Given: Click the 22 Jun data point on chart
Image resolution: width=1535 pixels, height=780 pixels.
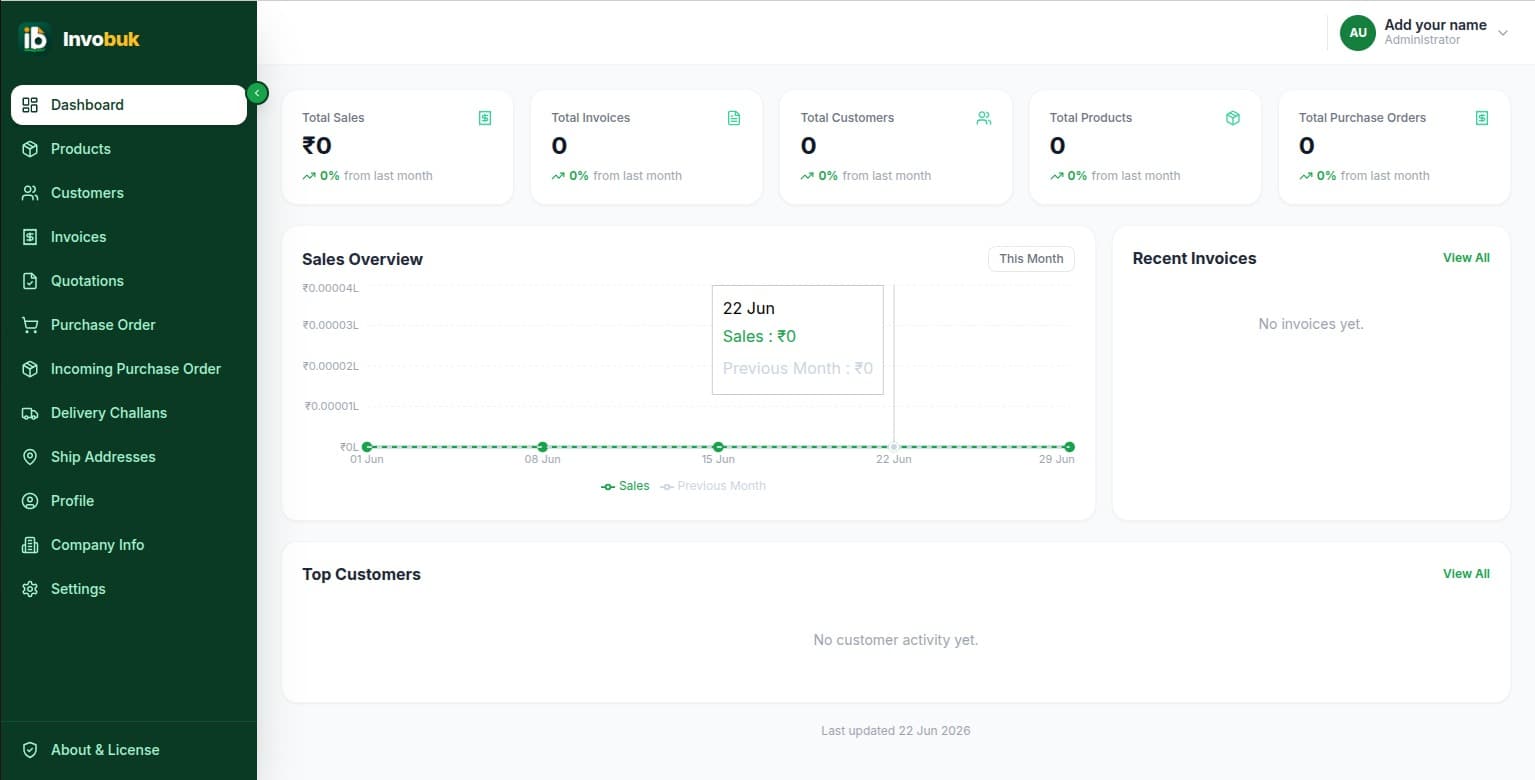Looking at the screenshot, I should (x=894, y=447).
